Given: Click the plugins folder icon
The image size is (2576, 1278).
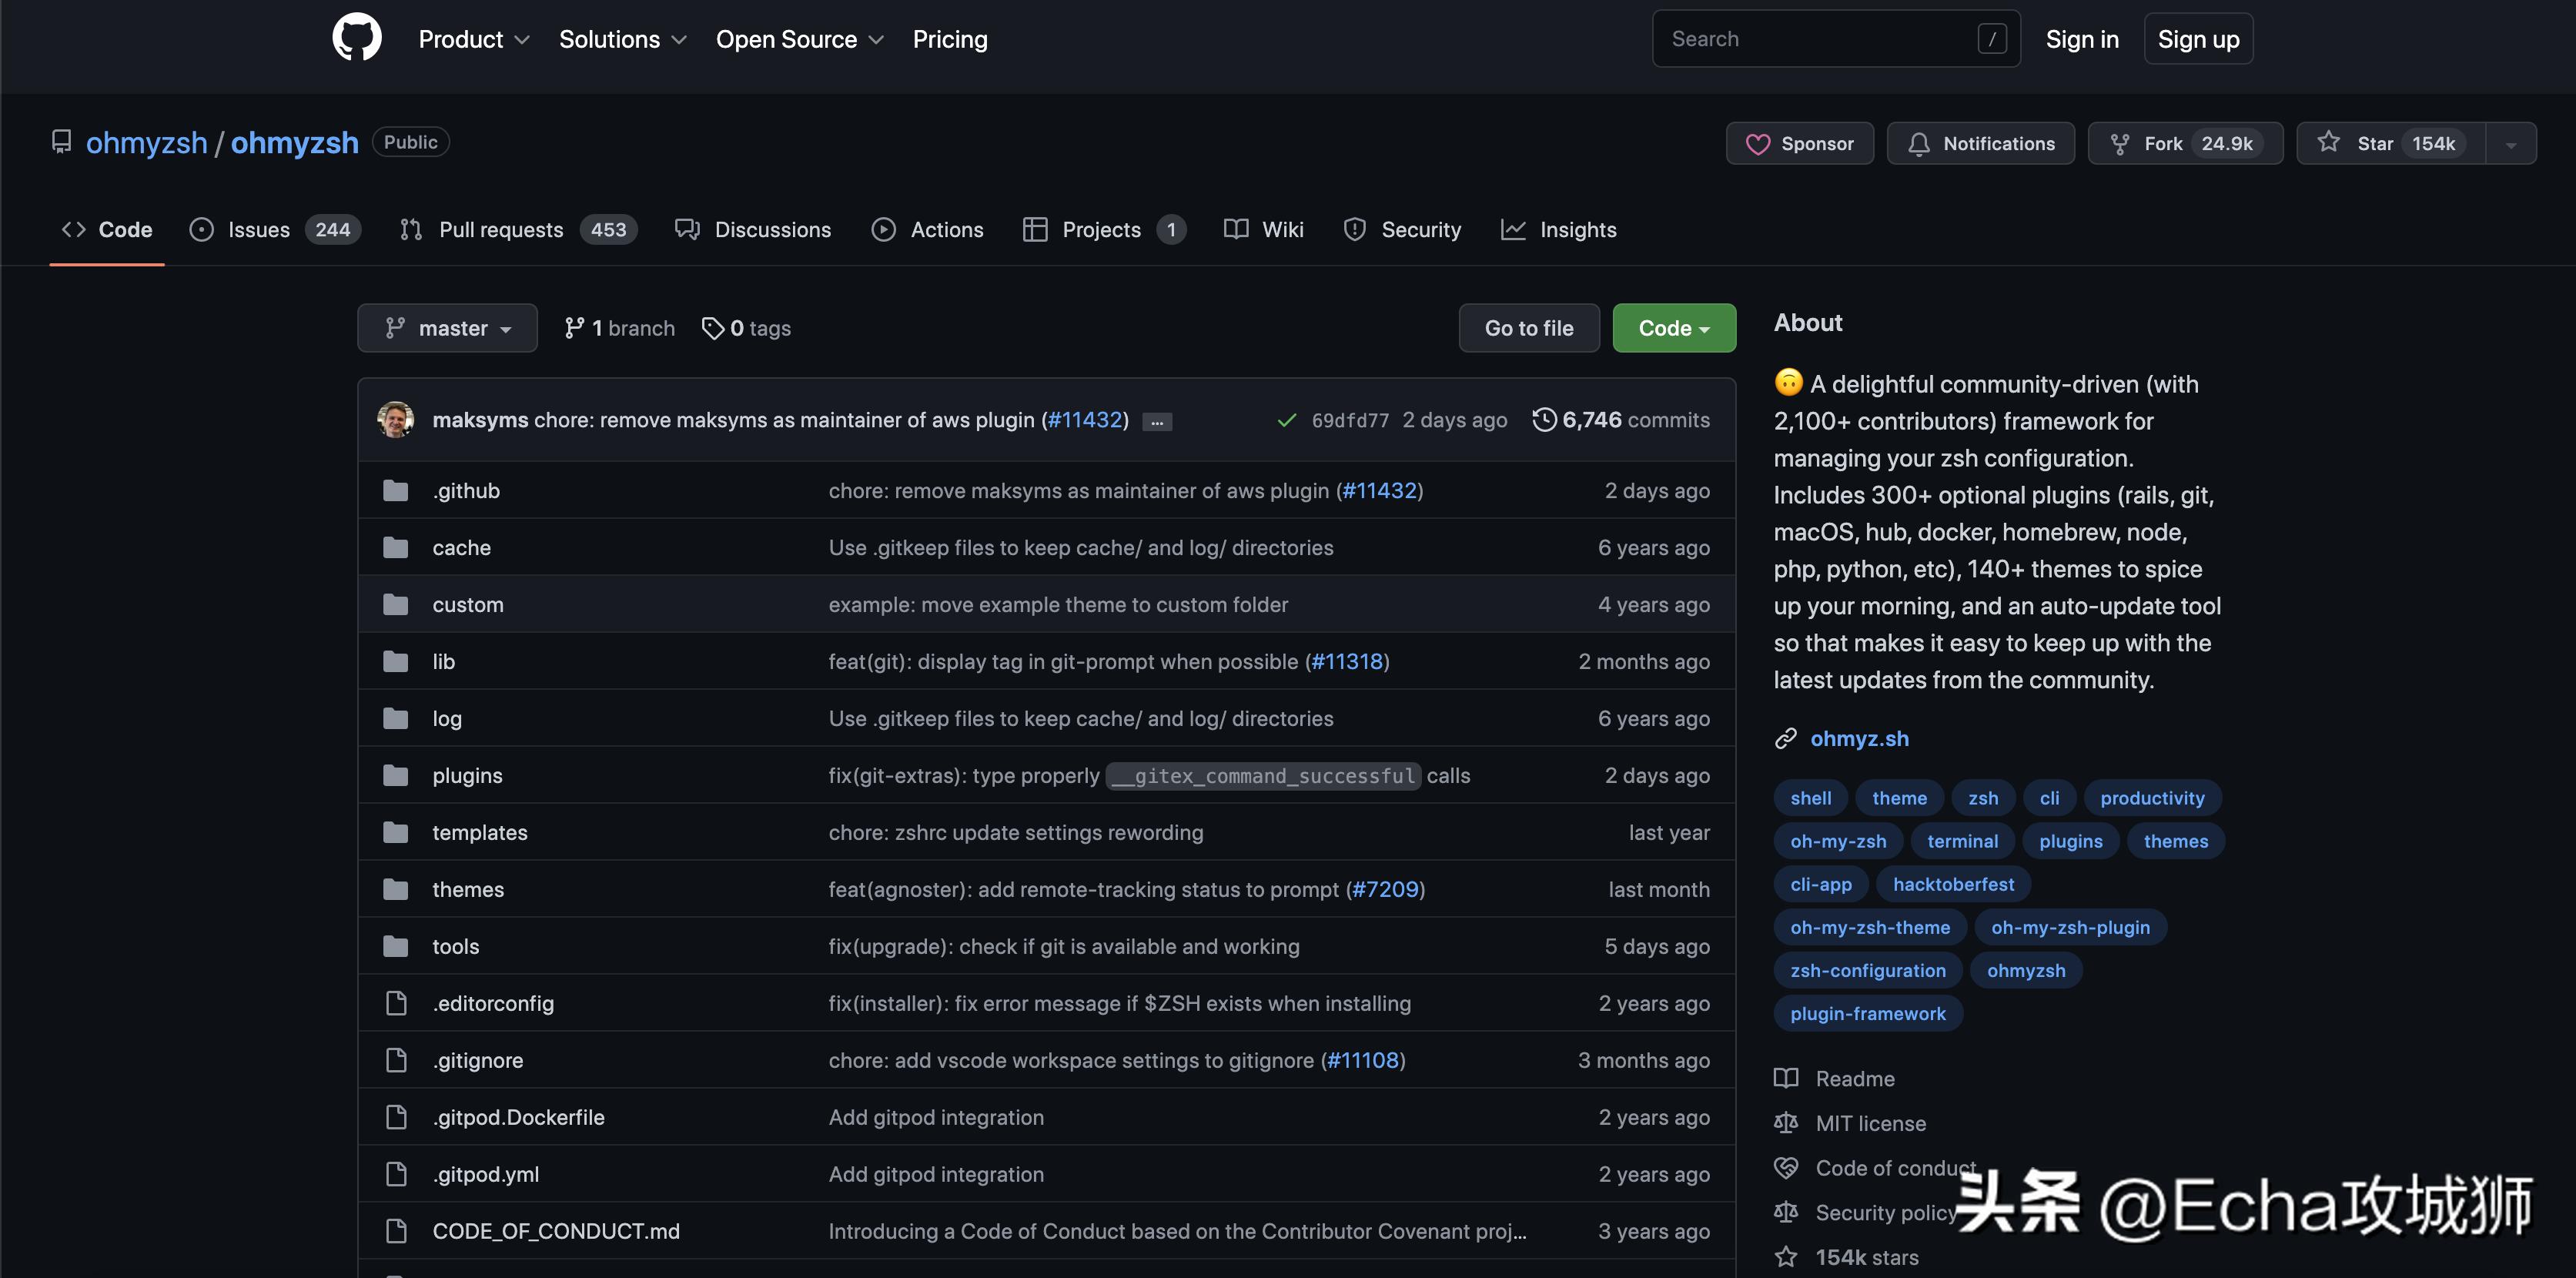Looking at the screenshot, I should click(396, 776).
